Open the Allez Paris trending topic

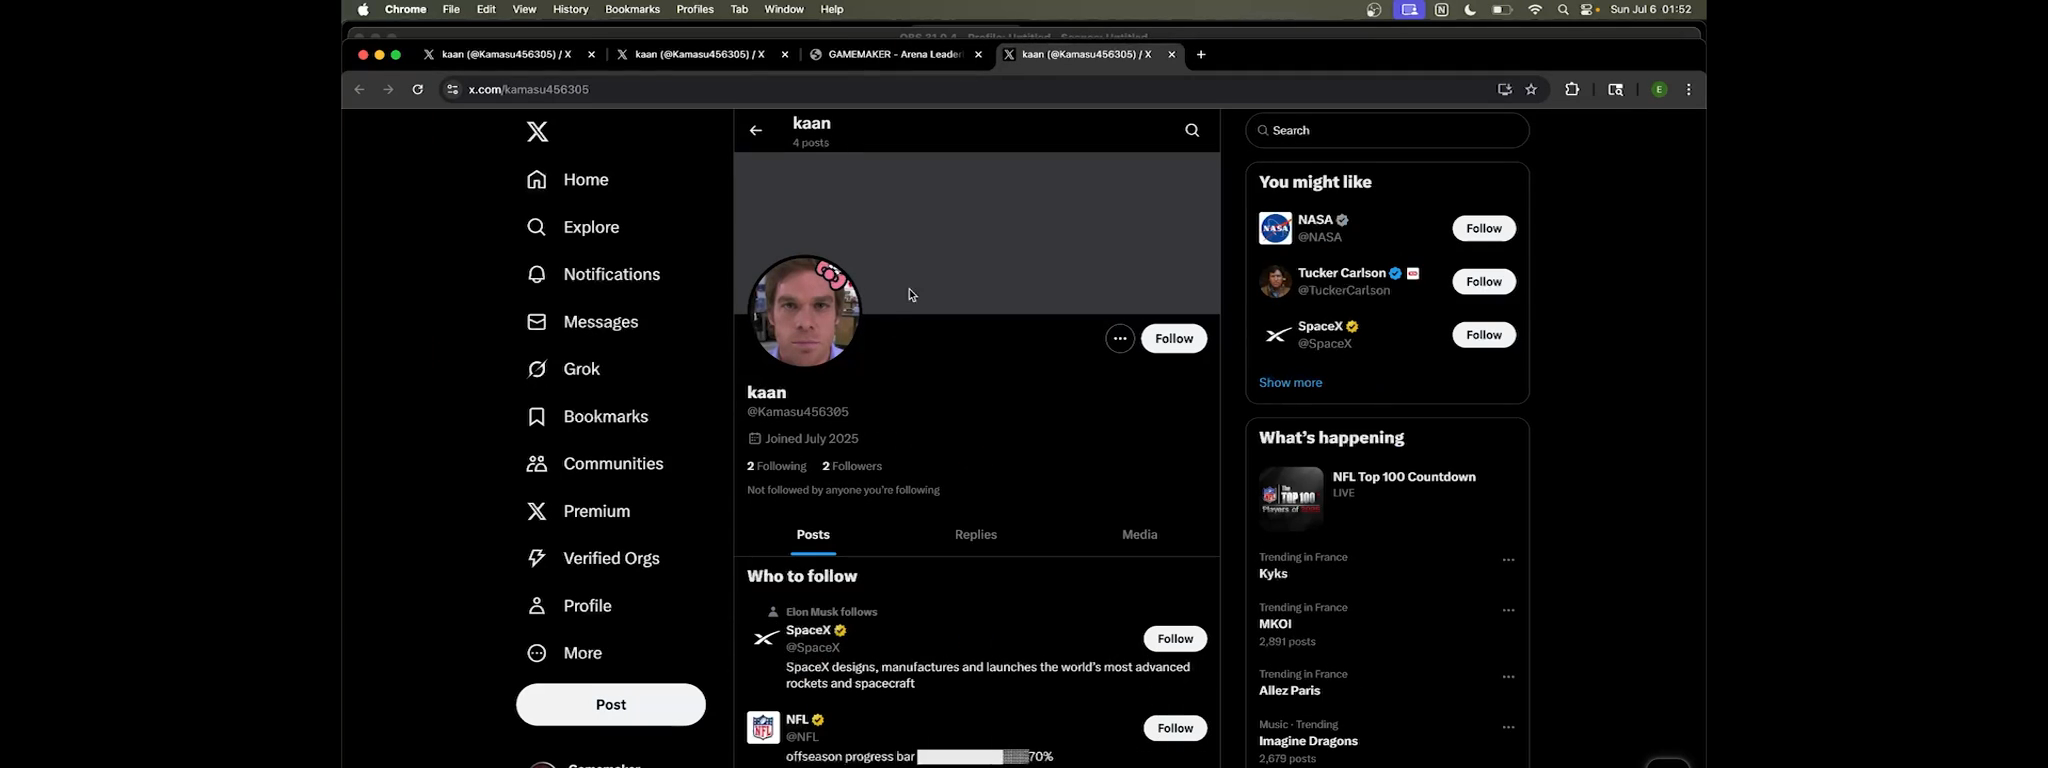1387,683
